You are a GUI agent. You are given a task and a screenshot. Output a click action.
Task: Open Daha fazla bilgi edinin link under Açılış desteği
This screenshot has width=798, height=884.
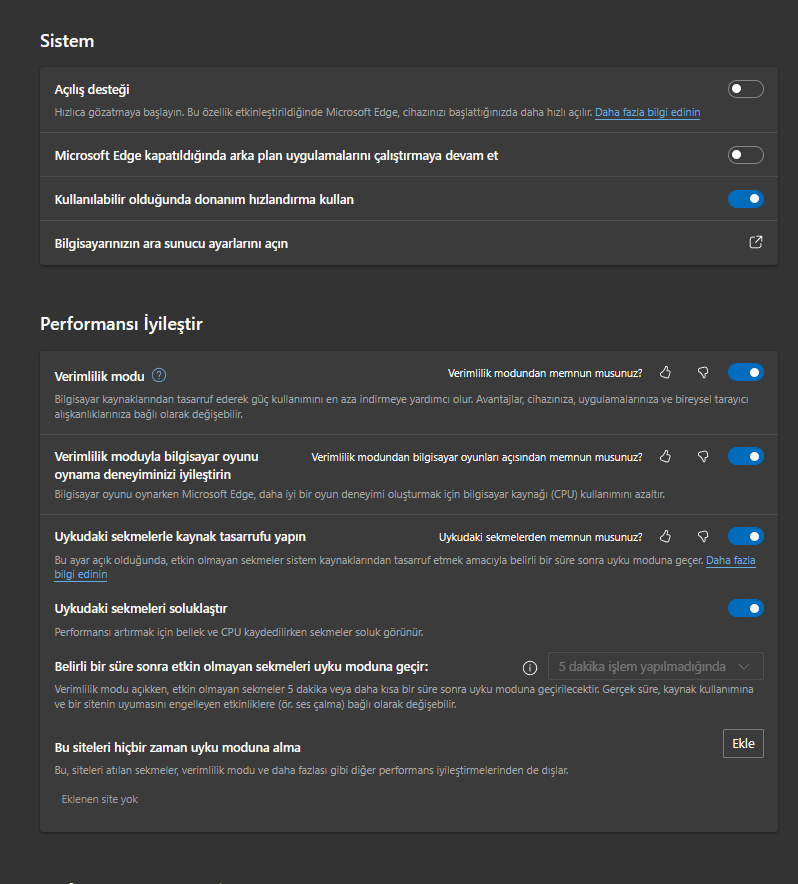tap(647, 112)
